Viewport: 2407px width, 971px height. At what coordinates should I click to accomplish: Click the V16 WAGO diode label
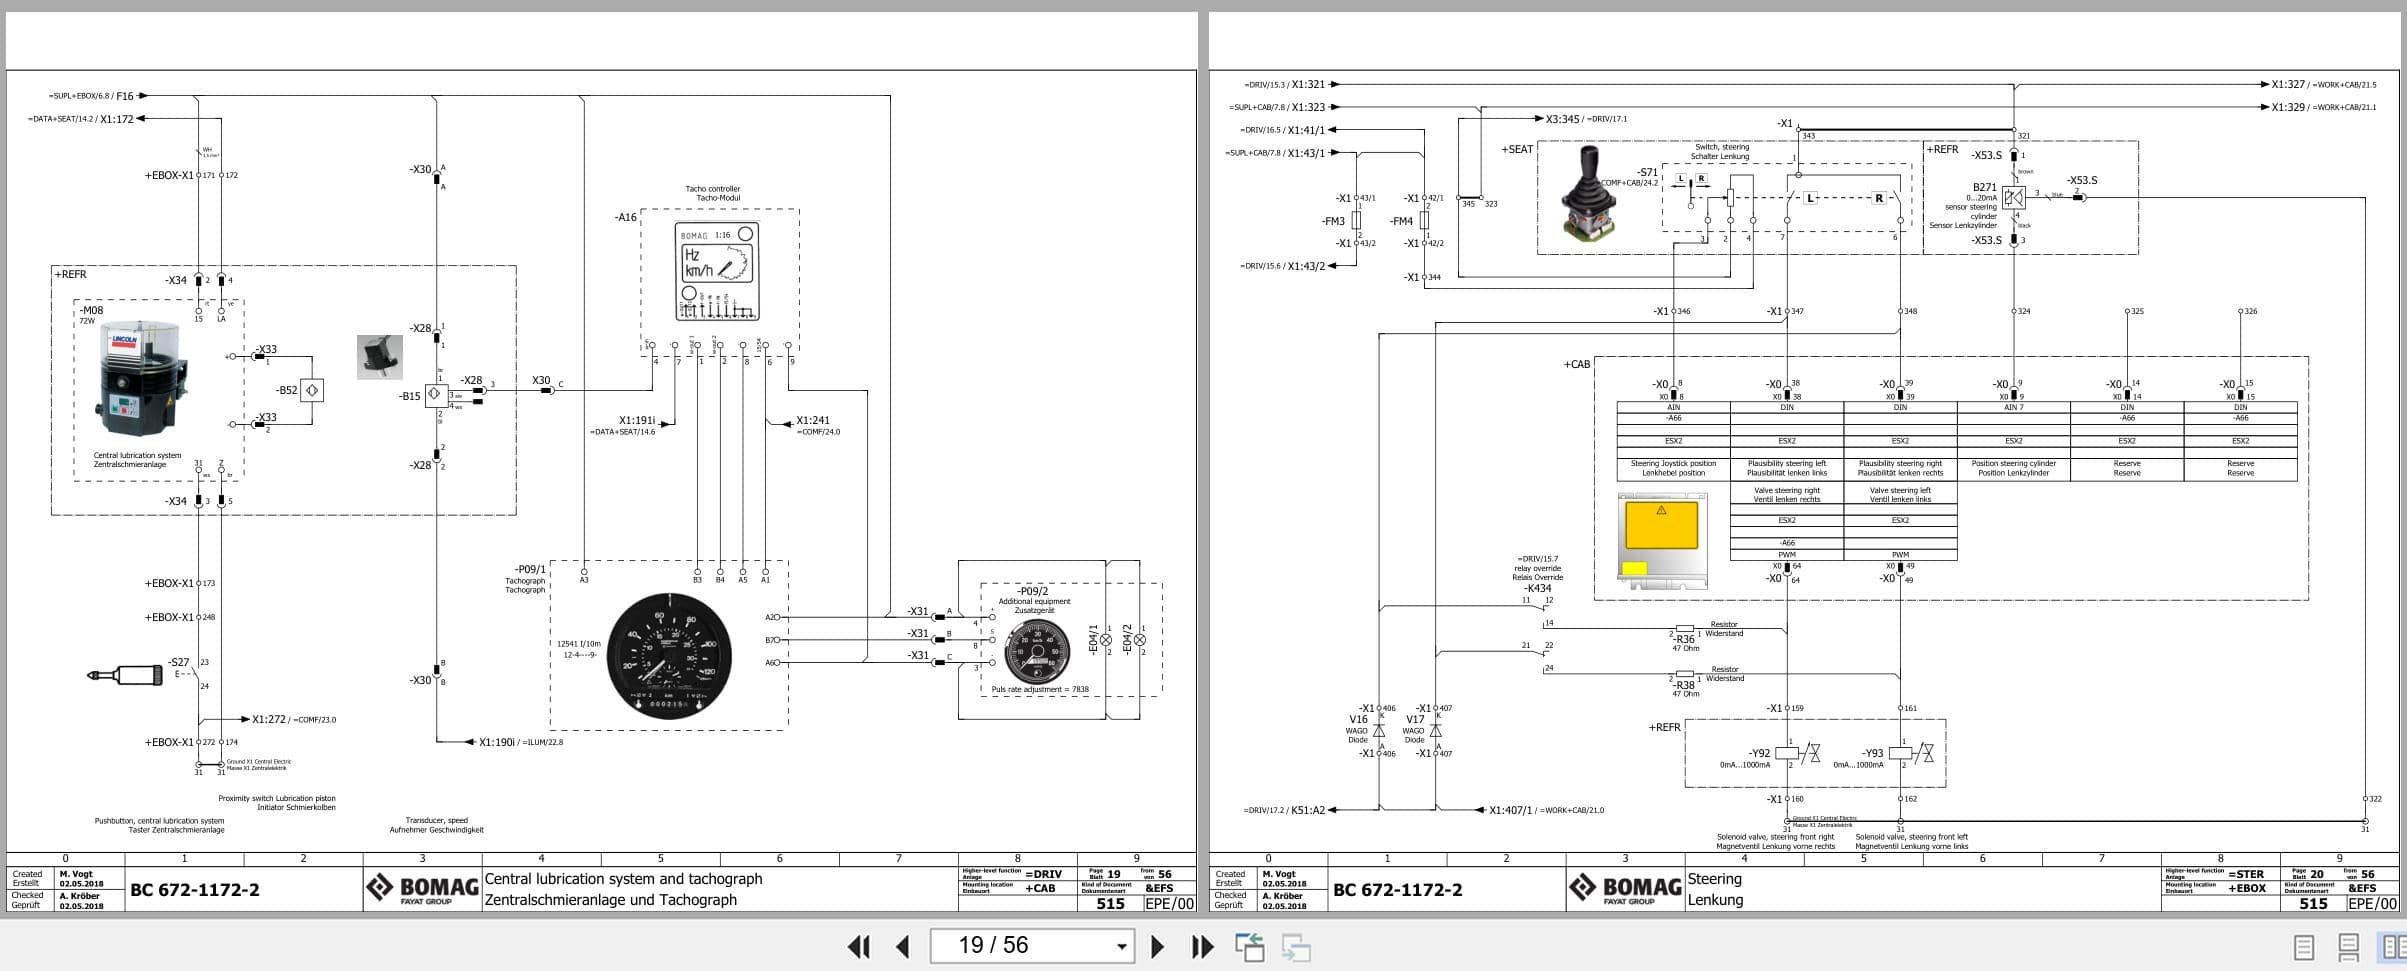1358,719
